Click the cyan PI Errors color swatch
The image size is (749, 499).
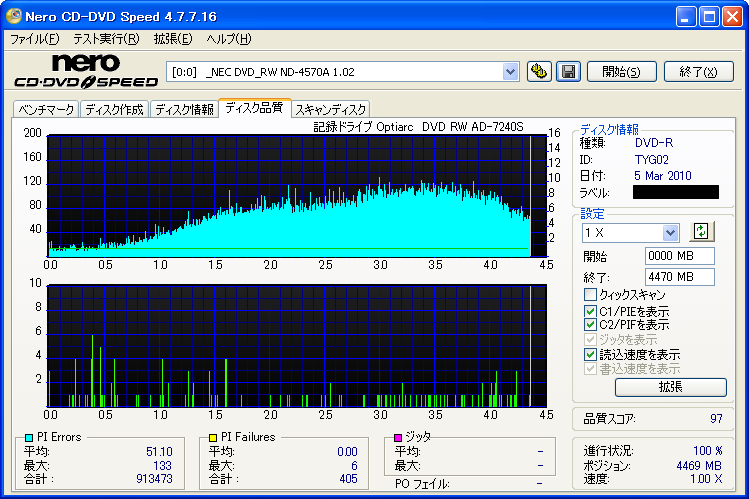(29, 437)
